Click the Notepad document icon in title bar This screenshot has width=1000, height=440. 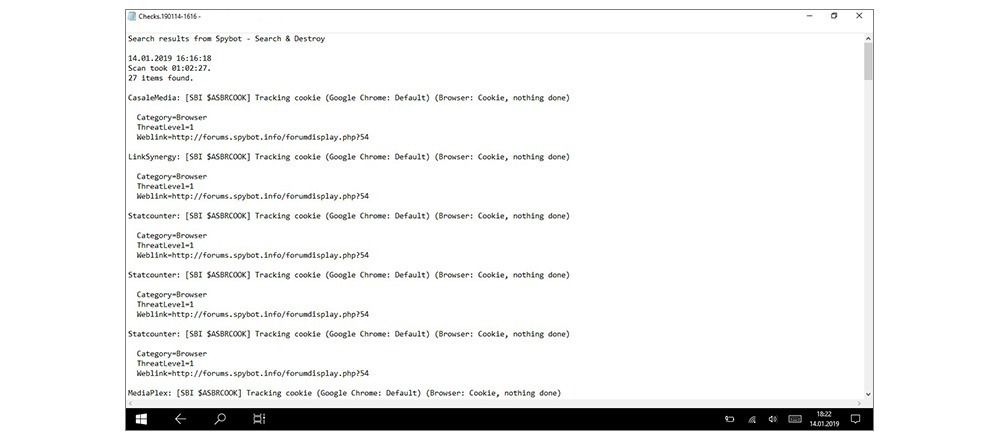131,16
